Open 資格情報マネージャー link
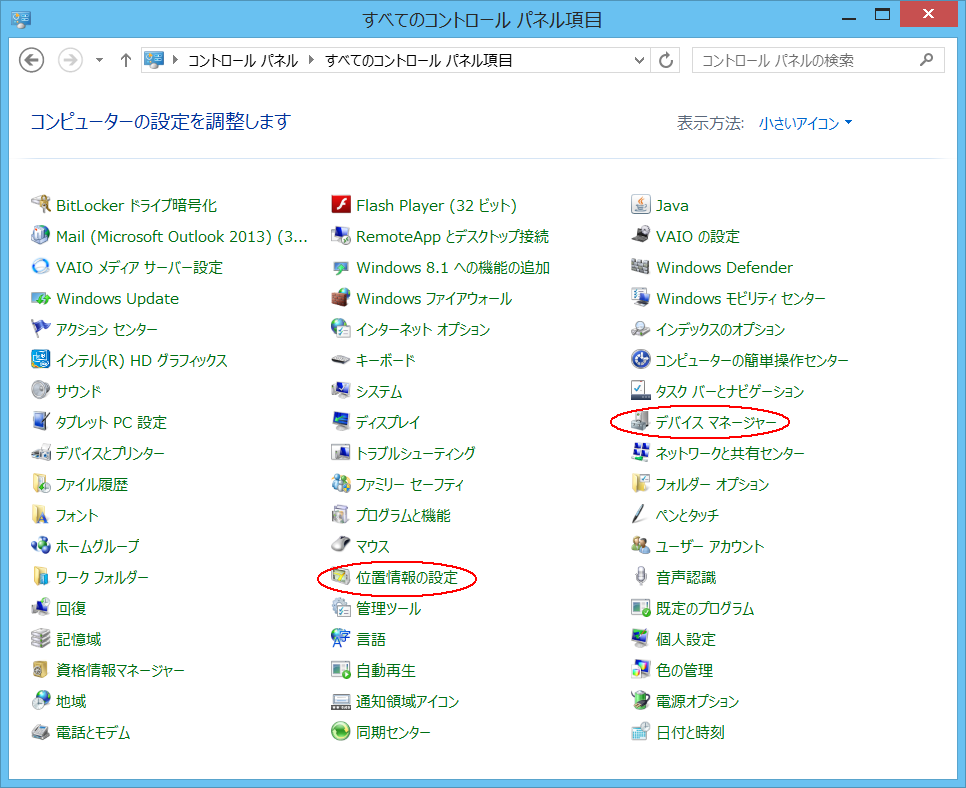966x788 pixels. point(120,670)
